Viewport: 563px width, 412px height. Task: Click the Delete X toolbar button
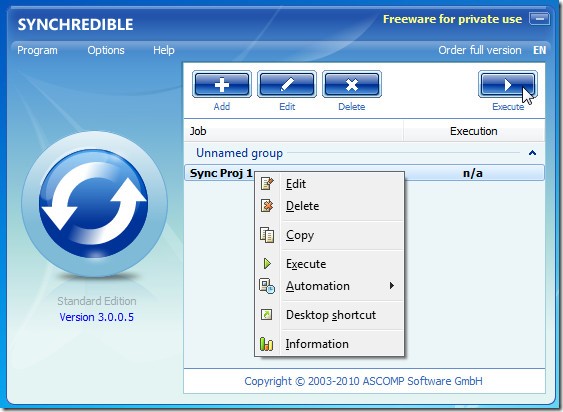pos(352,84)
